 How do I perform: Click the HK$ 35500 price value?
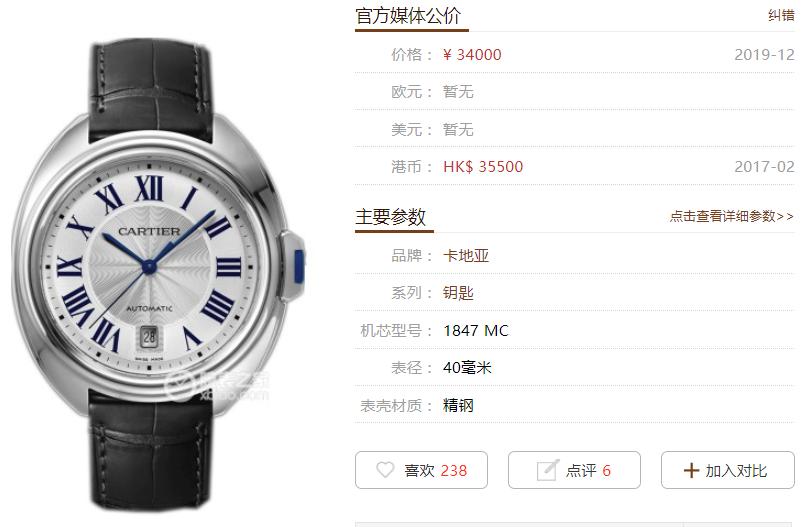click(x=483, y=167)
